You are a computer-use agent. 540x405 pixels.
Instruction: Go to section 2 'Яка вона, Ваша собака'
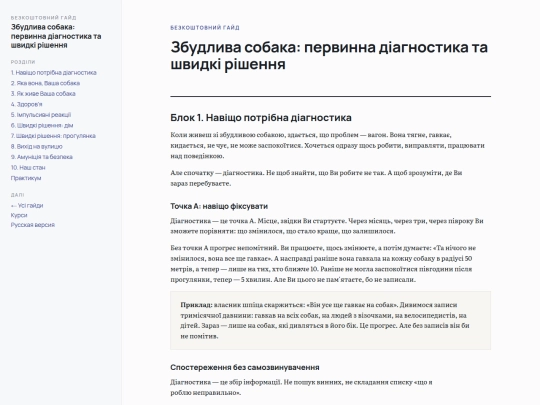45,83
